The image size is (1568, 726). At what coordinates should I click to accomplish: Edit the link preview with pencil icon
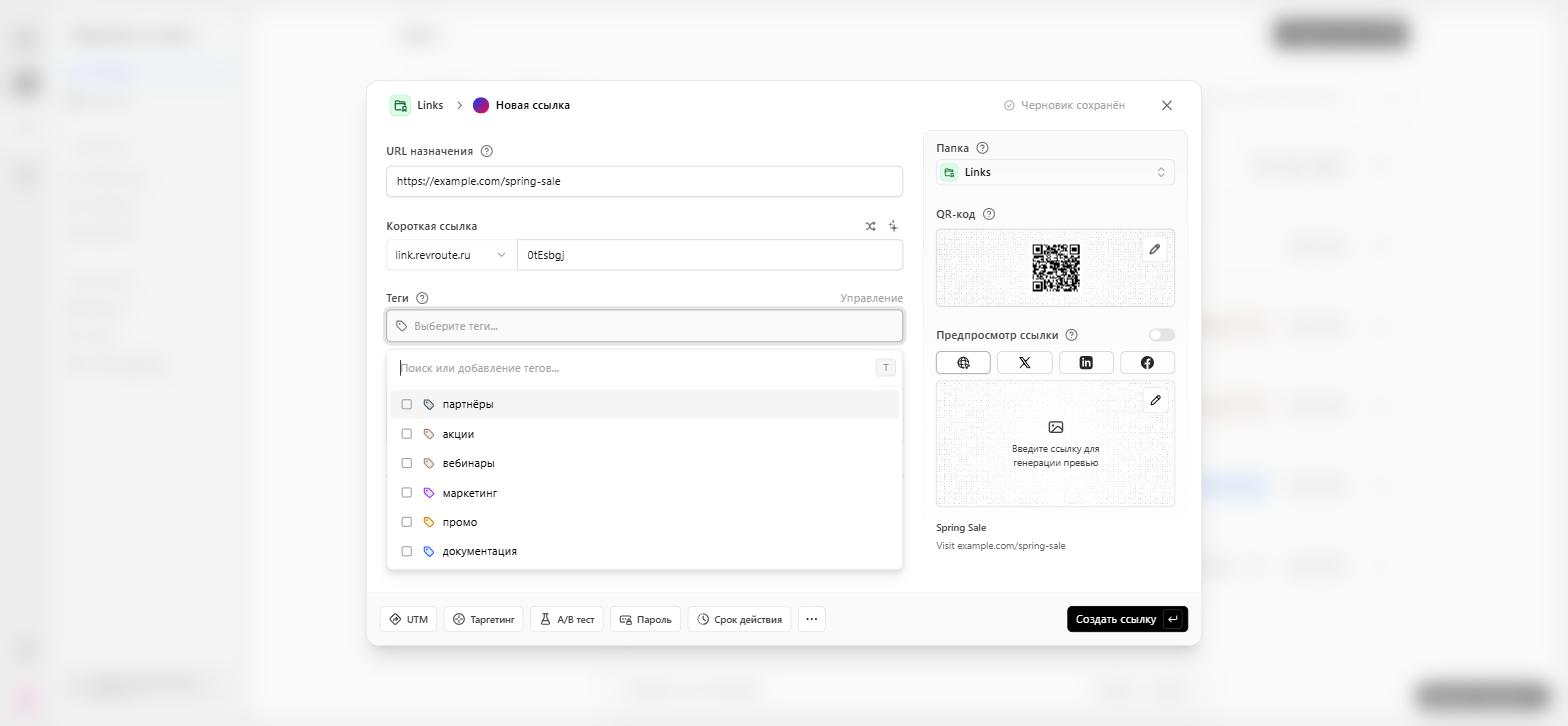tap(1155, 400)
